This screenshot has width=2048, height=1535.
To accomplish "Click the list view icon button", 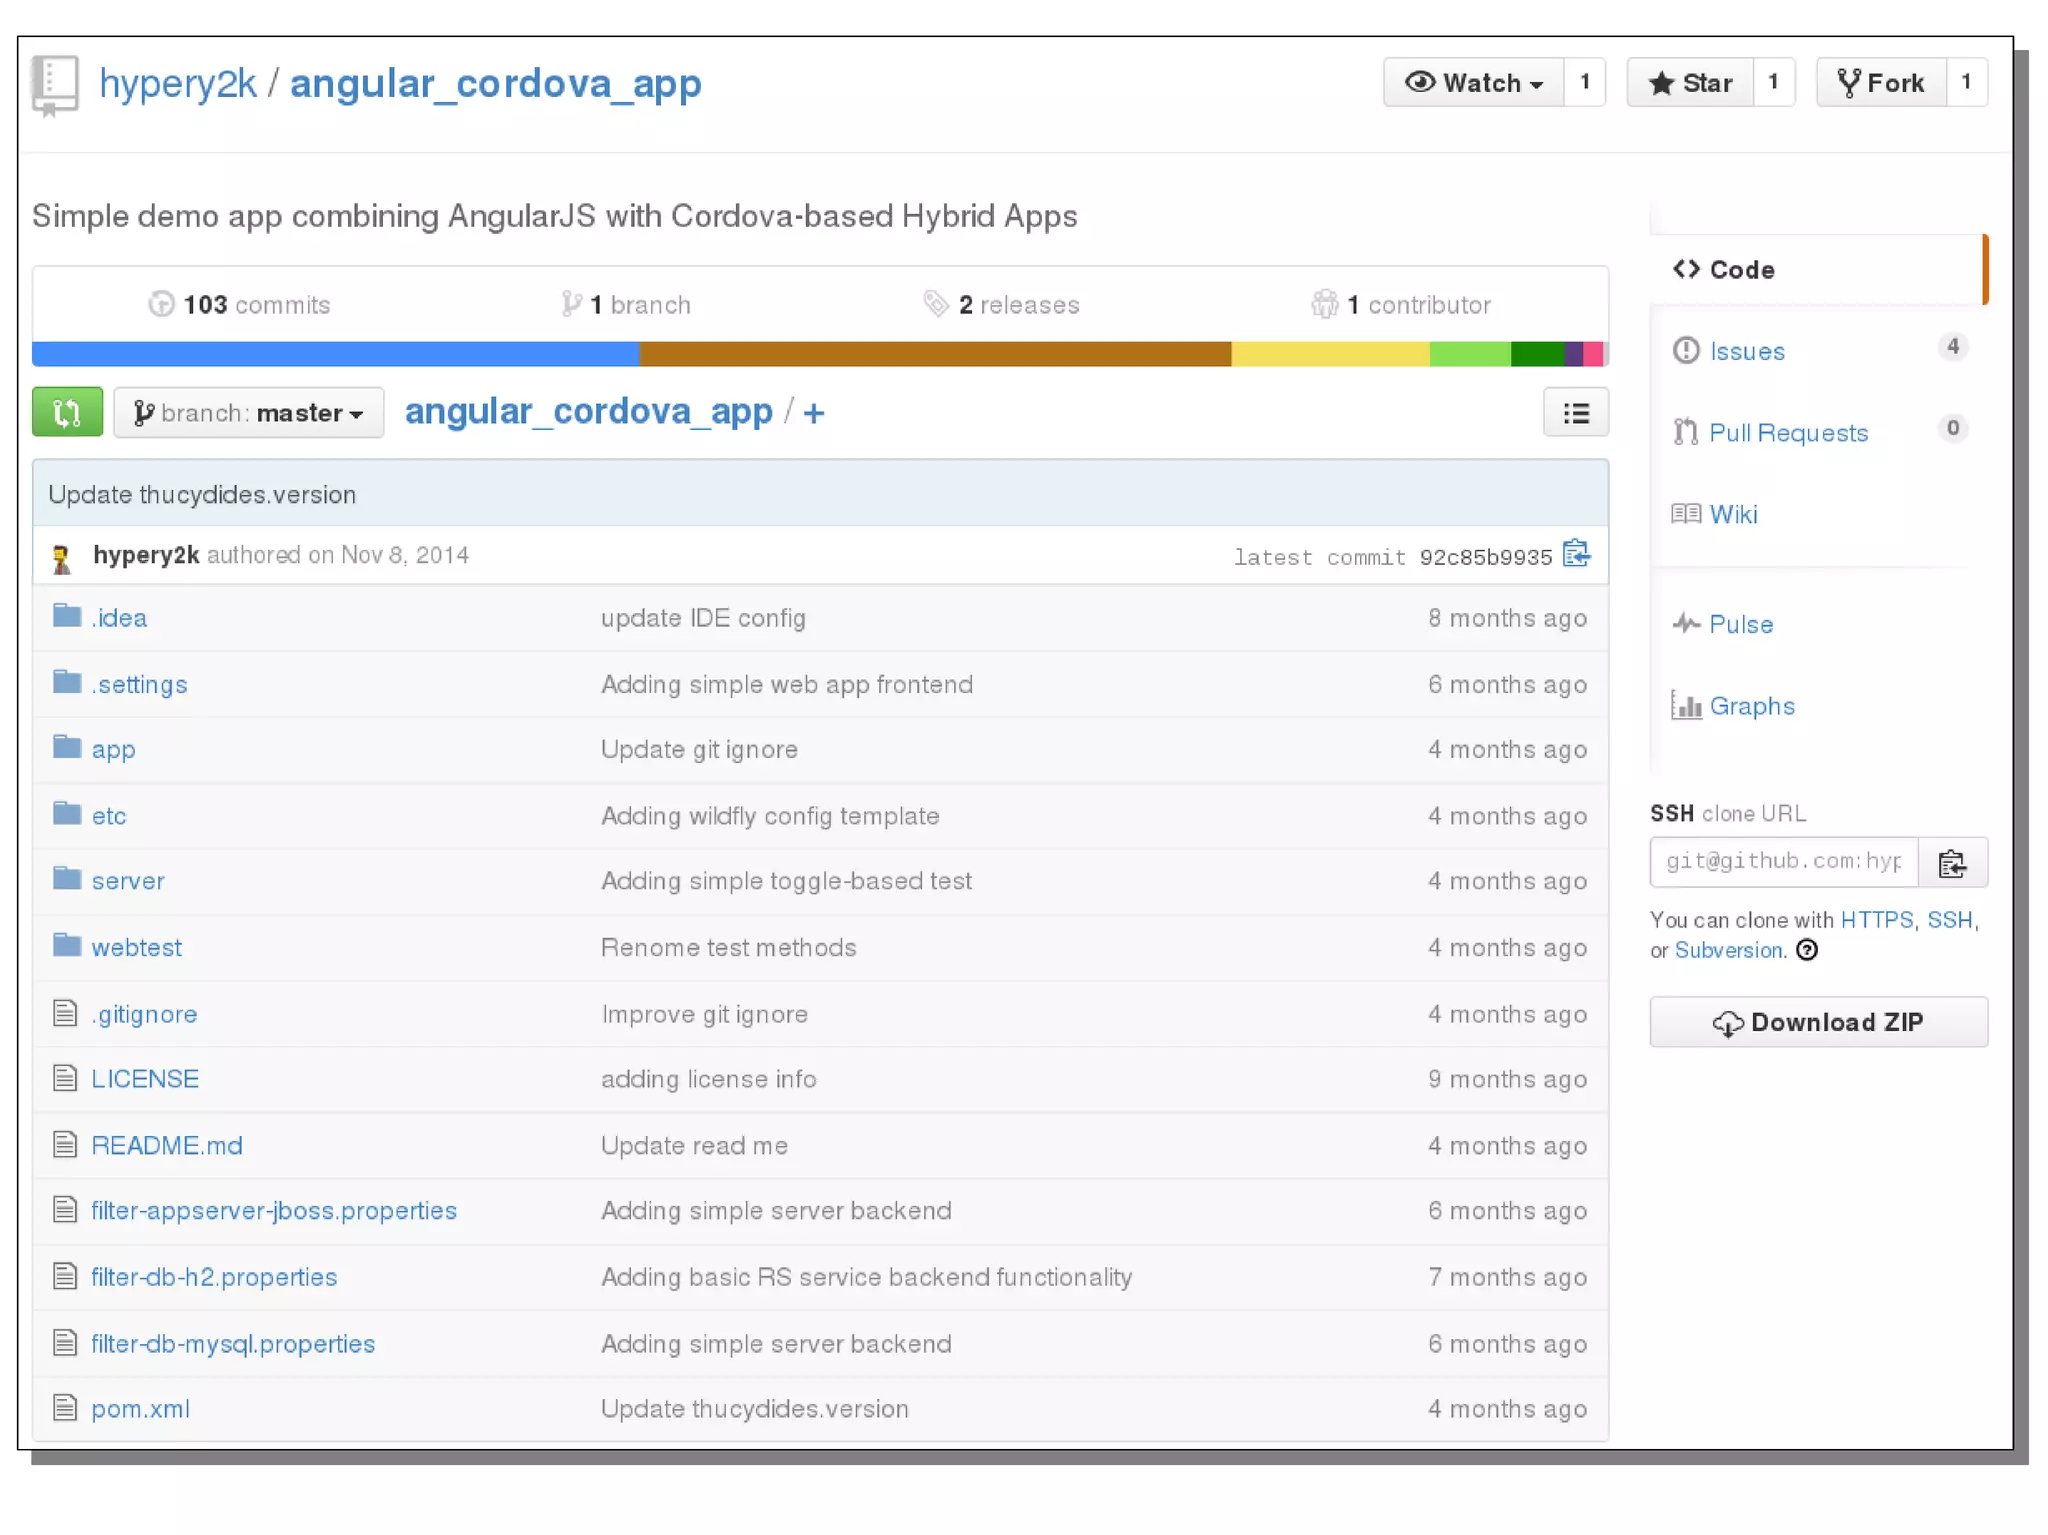I will [x=1575, y=412].
